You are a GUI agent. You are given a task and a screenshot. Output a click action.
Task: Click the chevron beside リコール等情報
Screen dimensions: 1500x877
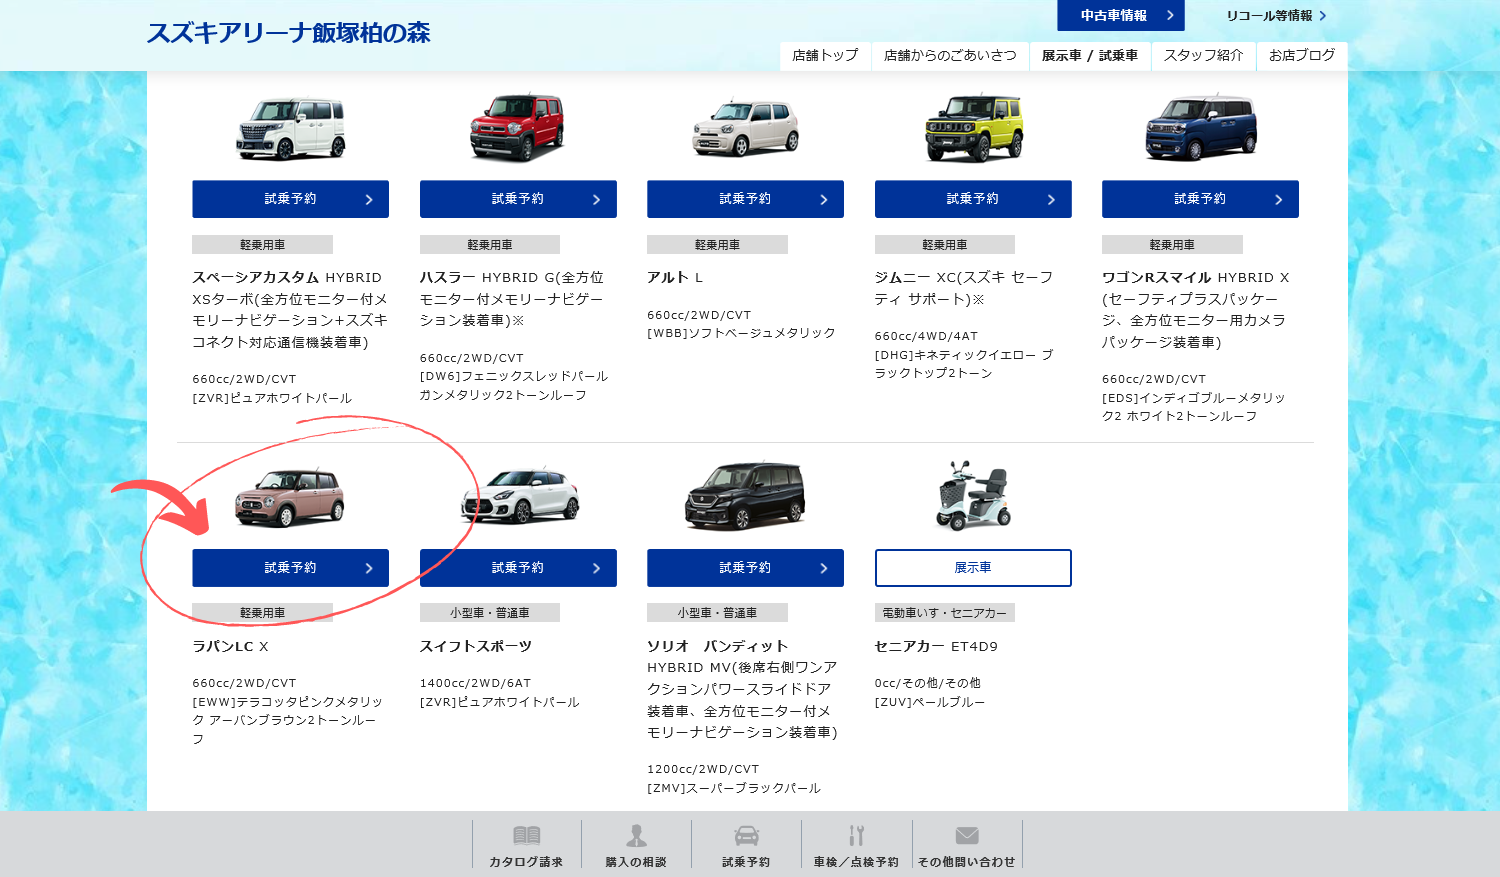pyautogui.click(x=1322, y=15)
